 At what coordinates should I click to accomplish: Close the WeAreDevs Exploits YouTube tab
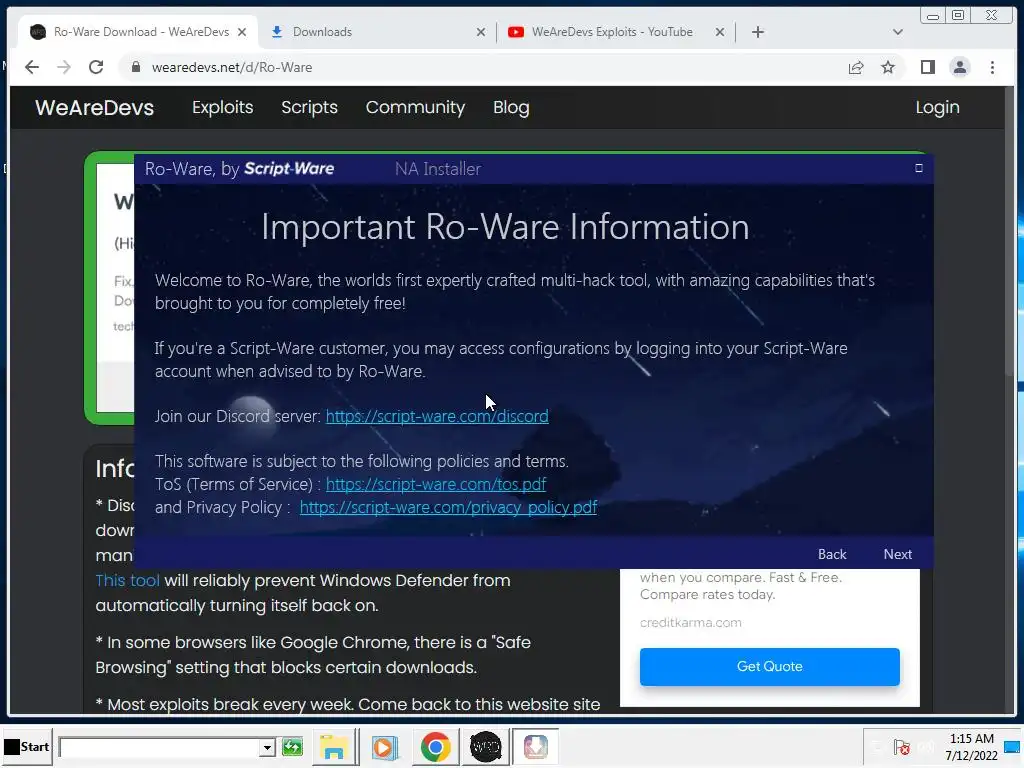coord(720,32)
